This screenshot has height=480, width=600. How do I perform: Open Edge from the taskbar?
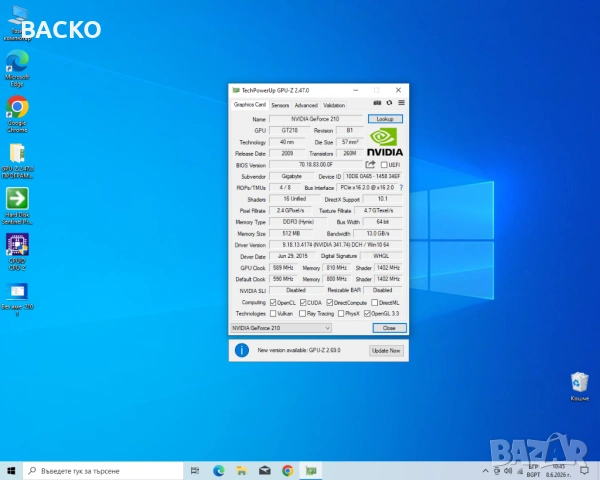tap(219, 471)
